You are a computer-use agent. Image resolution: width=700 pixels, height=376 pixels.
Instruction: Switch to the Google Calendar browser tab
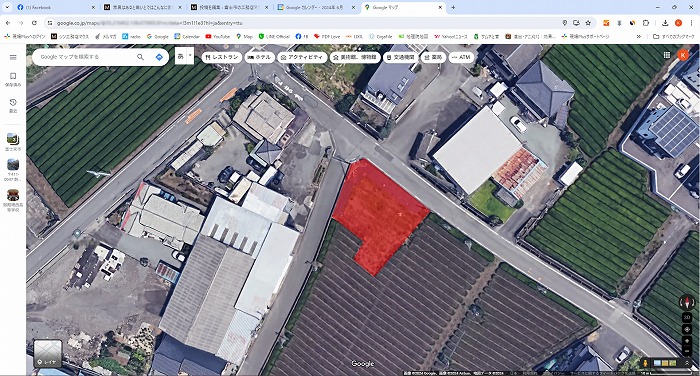click(x=316, y=8)
